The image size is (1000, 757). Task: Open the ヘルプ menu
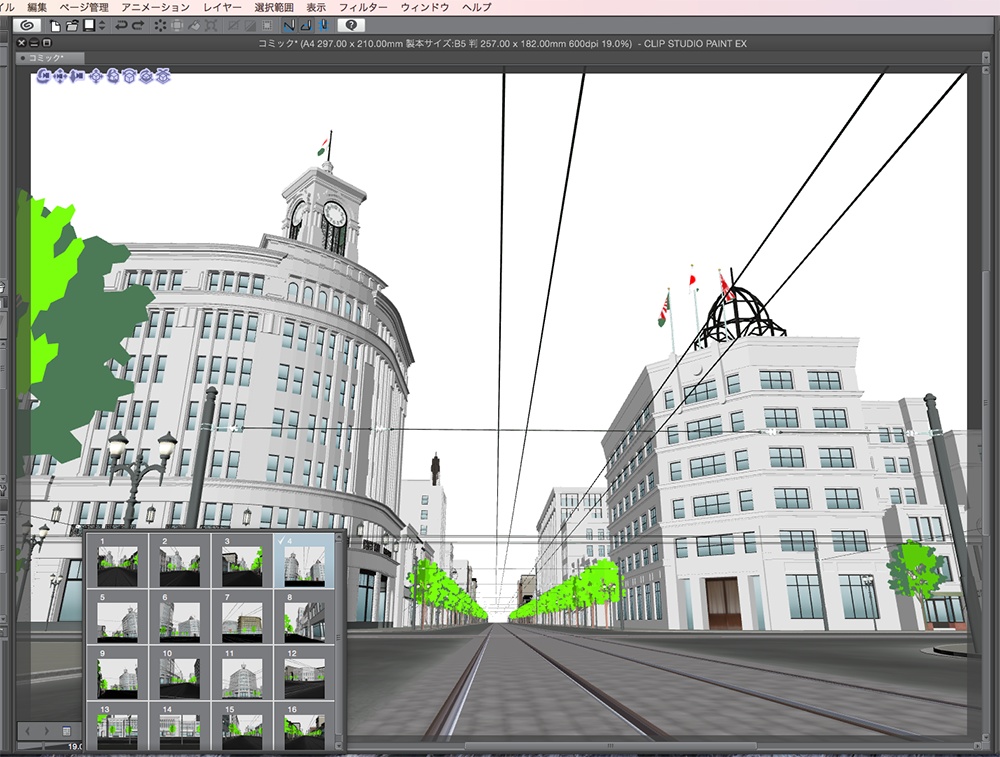coord(476,7)
